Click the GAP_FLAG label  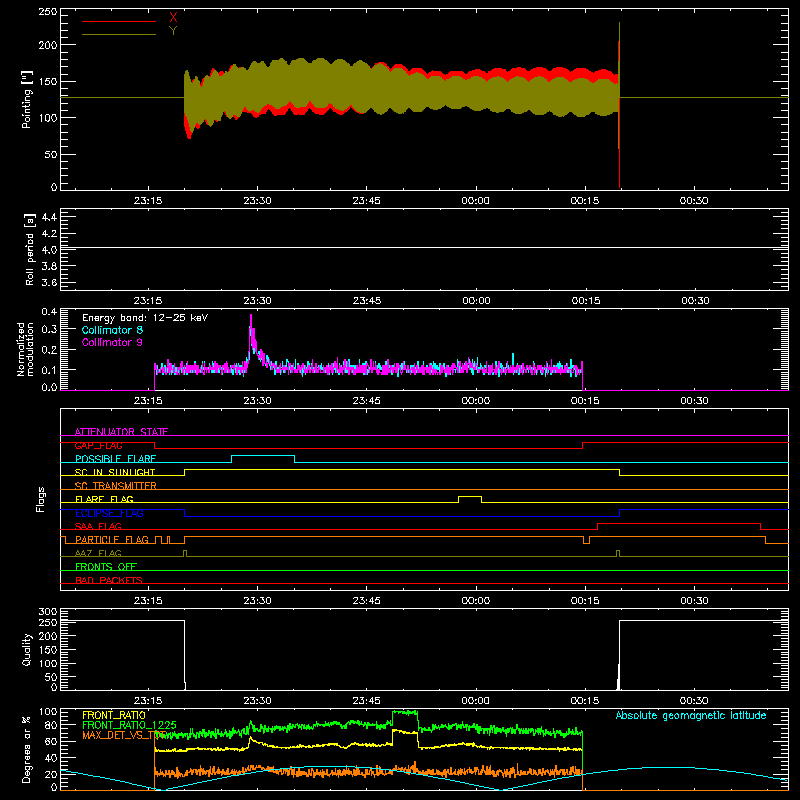(98, 445)
